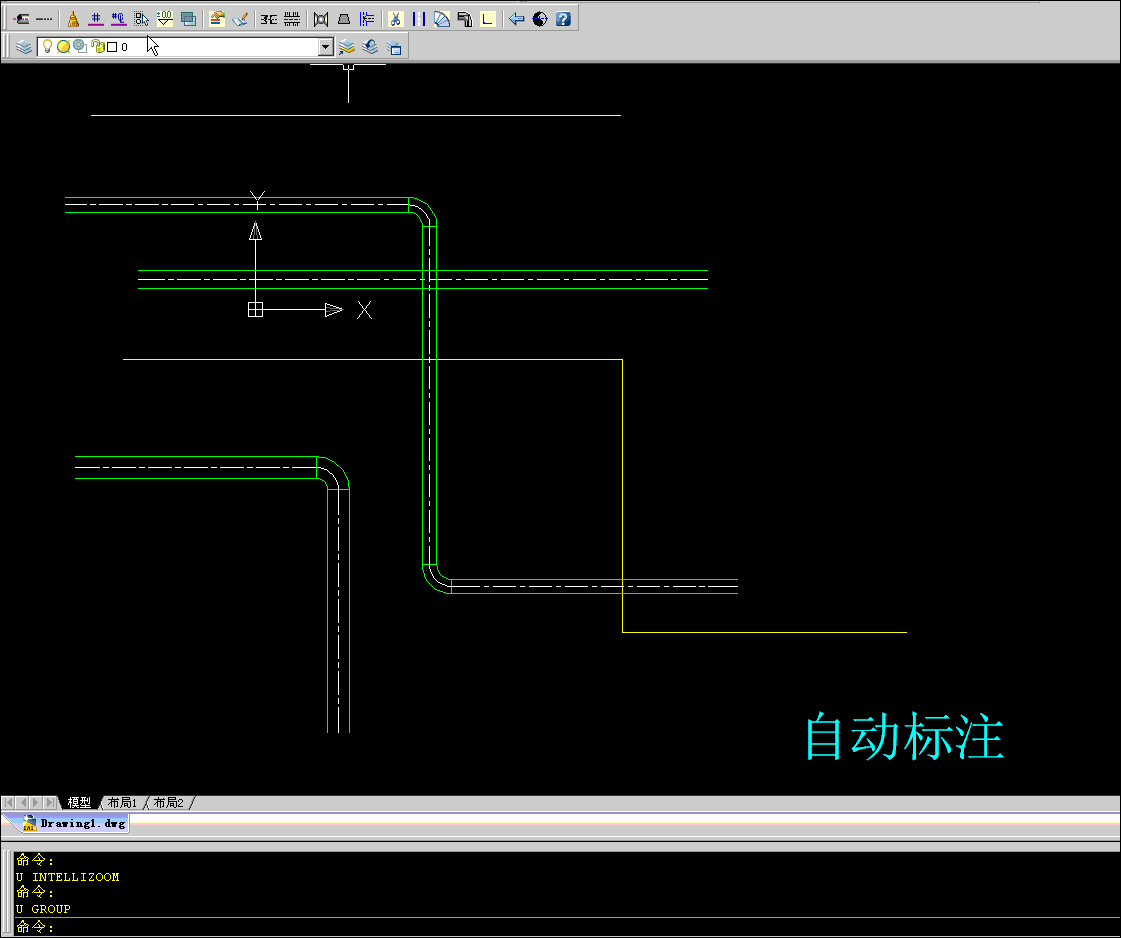
Task: Open the Layer Properties Manager icon
Action: pos(24,47)
